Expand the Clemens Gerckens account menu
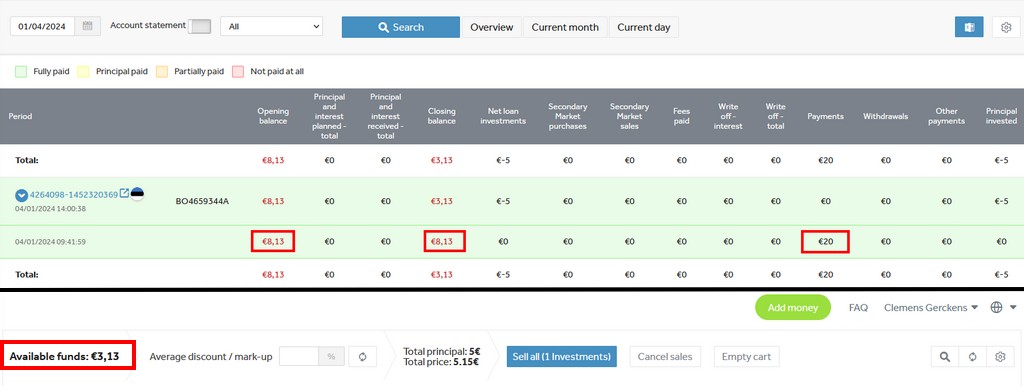The width and height of the screenshot is (1024, 387). tap(931, 307)
